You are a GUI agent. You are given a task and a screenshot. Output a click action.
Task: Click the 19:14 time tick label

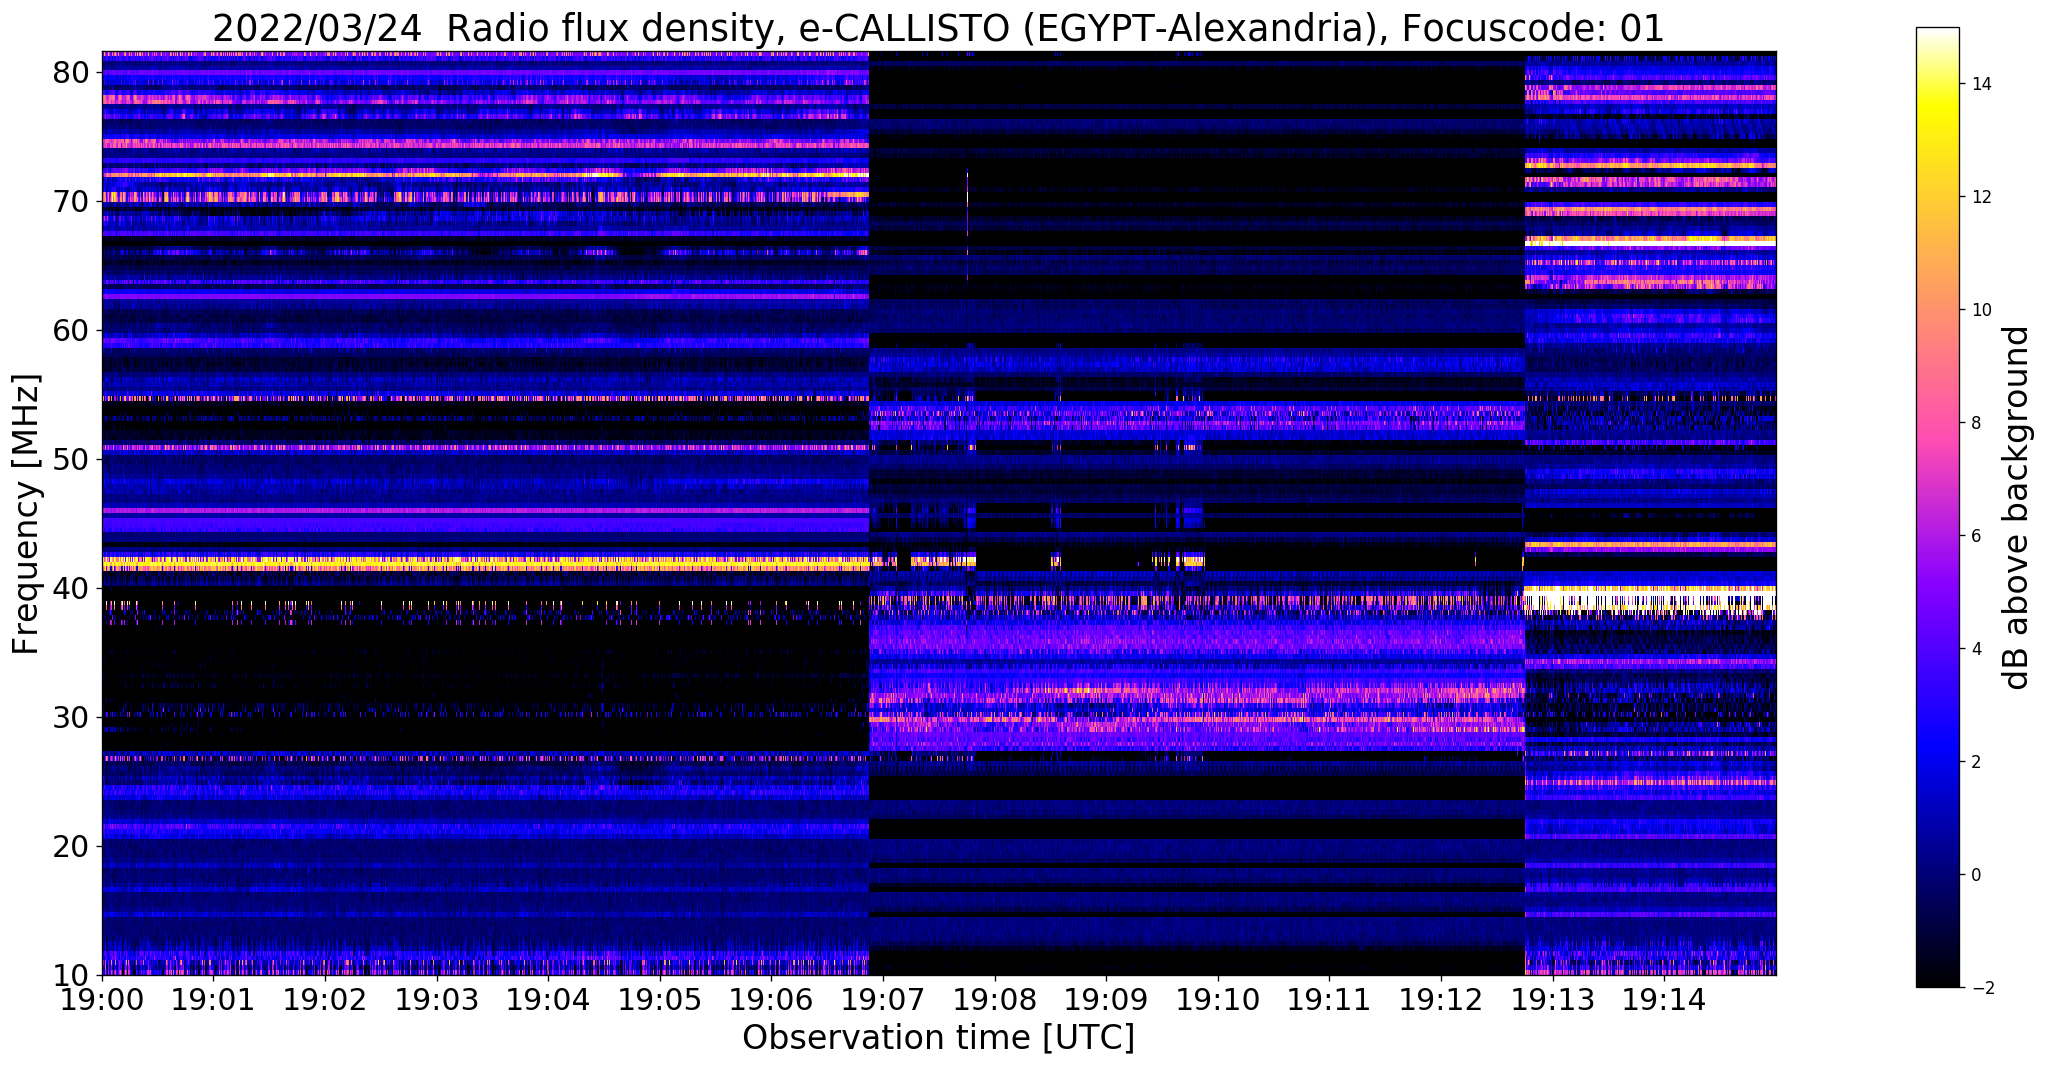point(1664,998)
